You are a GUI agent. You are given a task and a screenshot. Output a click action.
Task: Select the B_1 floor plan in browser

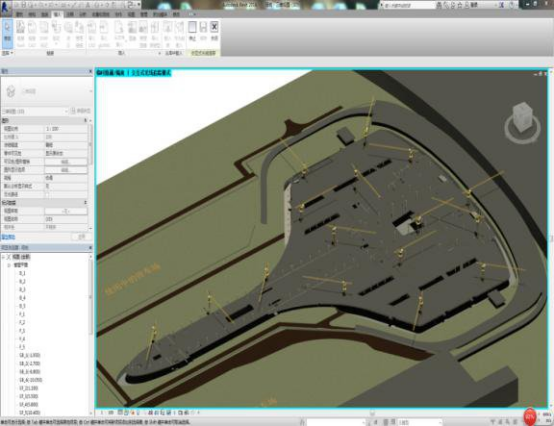point(22,273)
